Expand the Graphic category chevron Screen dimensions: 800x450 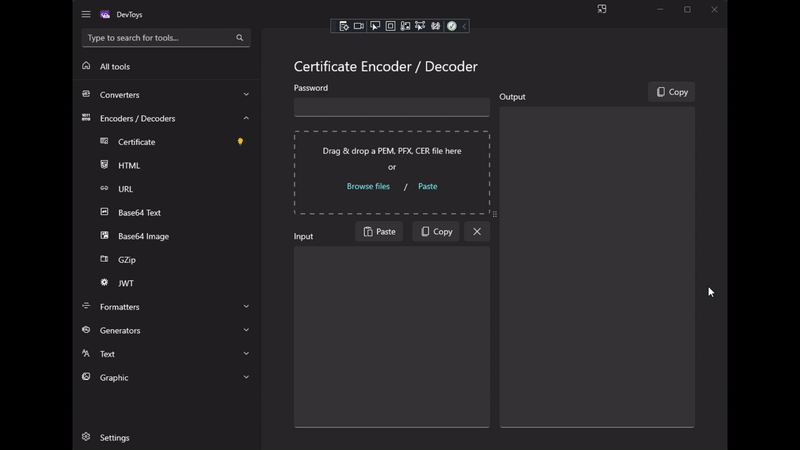coord(246,377)
